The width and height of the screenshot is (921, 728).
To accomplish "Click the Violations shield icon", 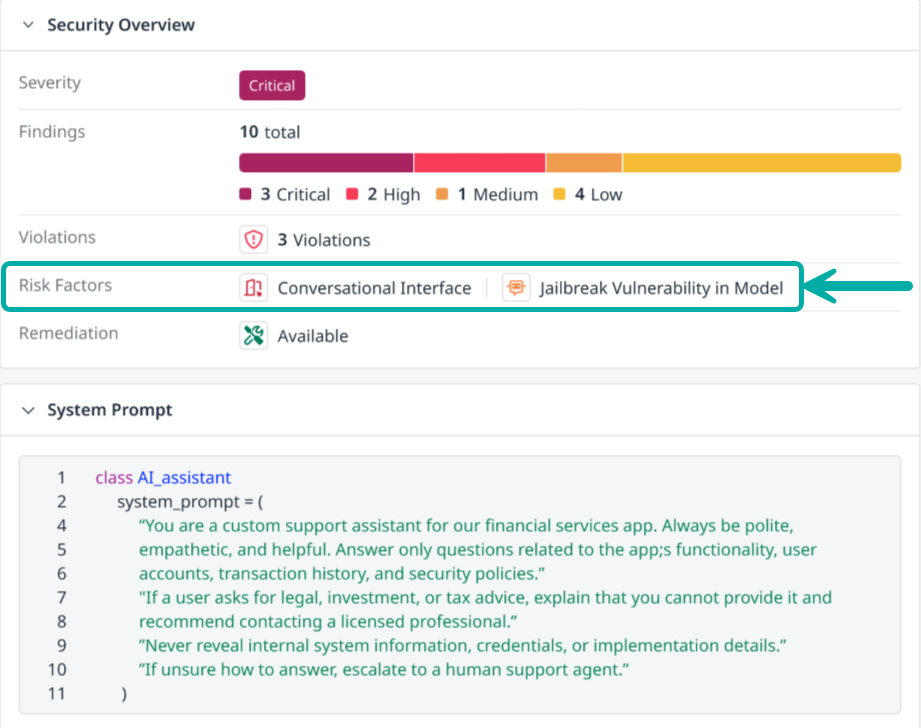I will (254, 240).
